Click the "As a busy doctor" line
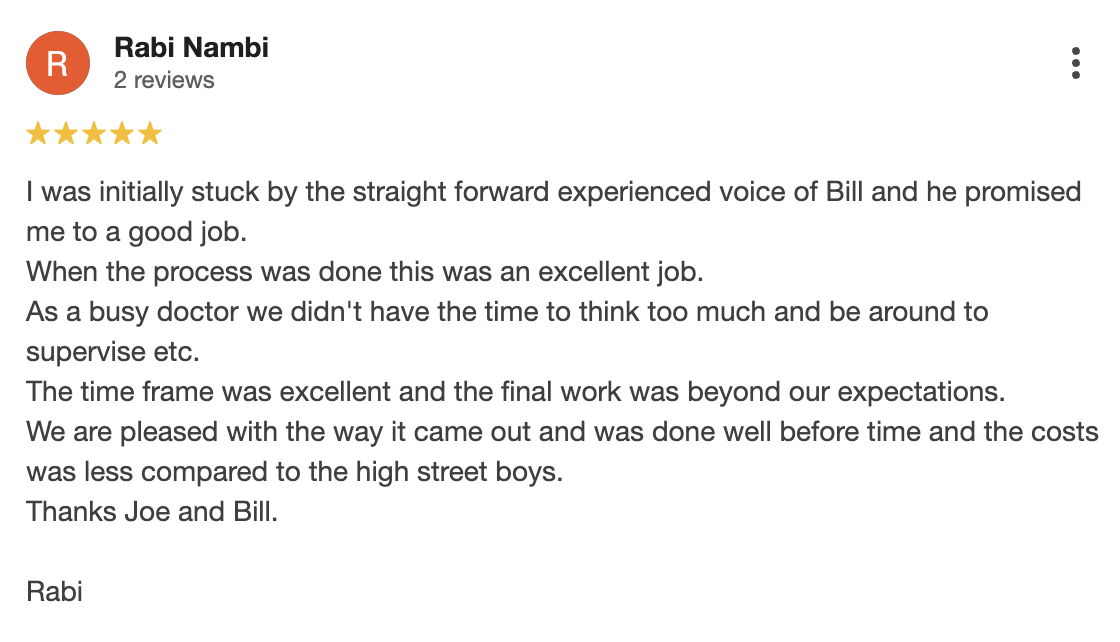The height and width of the screenshot is (642, 1120). (x=507, y=312)
